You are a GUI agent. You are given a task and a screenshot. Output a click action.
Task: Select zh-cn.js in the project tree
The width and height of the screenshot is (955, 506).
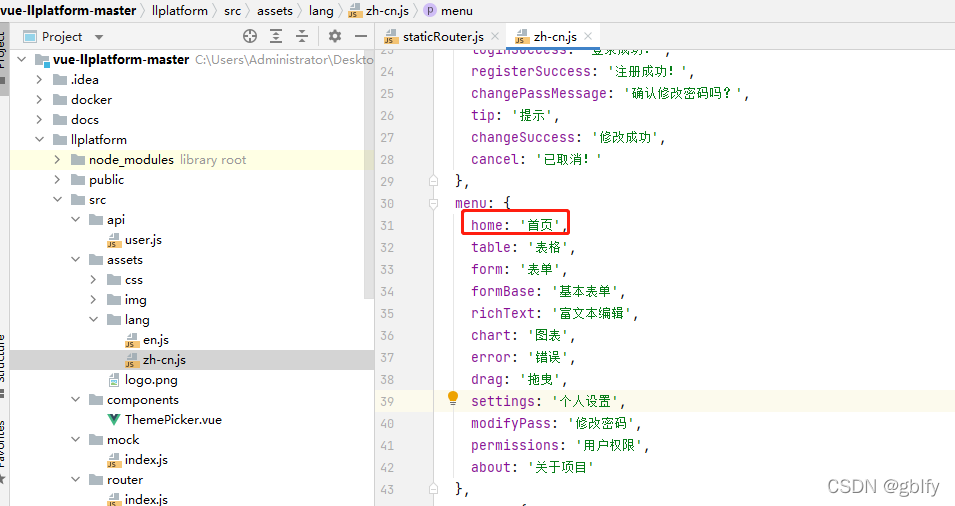[x=164, y=360]
